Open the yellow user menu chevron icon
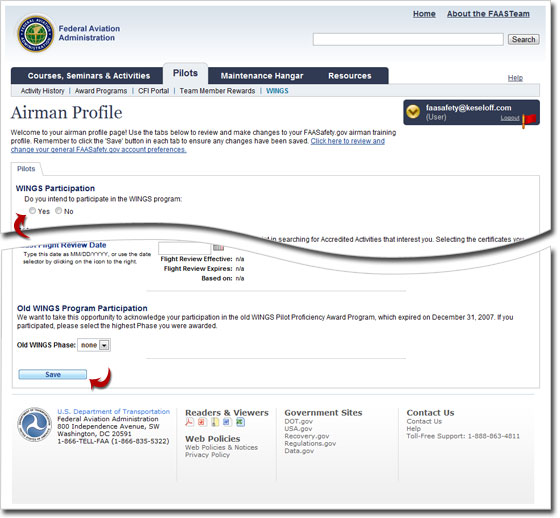The width and height of the screenshot is (560, 518). 413,112
